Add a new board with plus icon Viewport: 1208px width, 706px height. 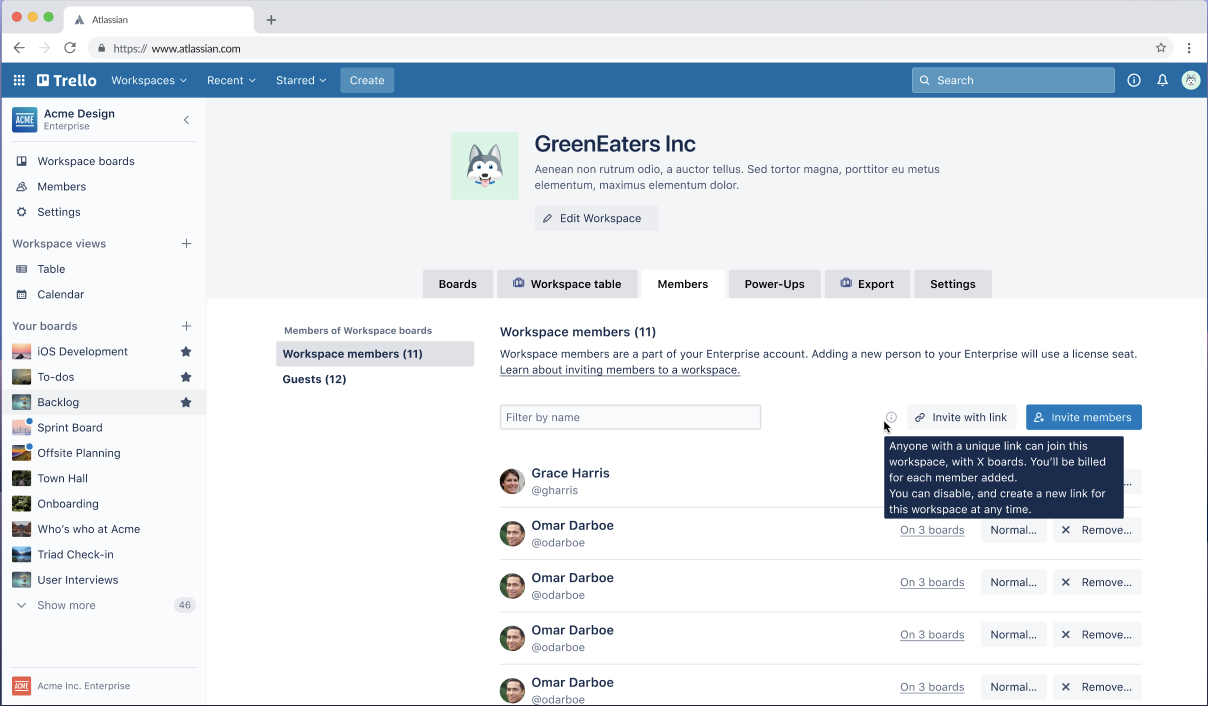tap(186, 326)
